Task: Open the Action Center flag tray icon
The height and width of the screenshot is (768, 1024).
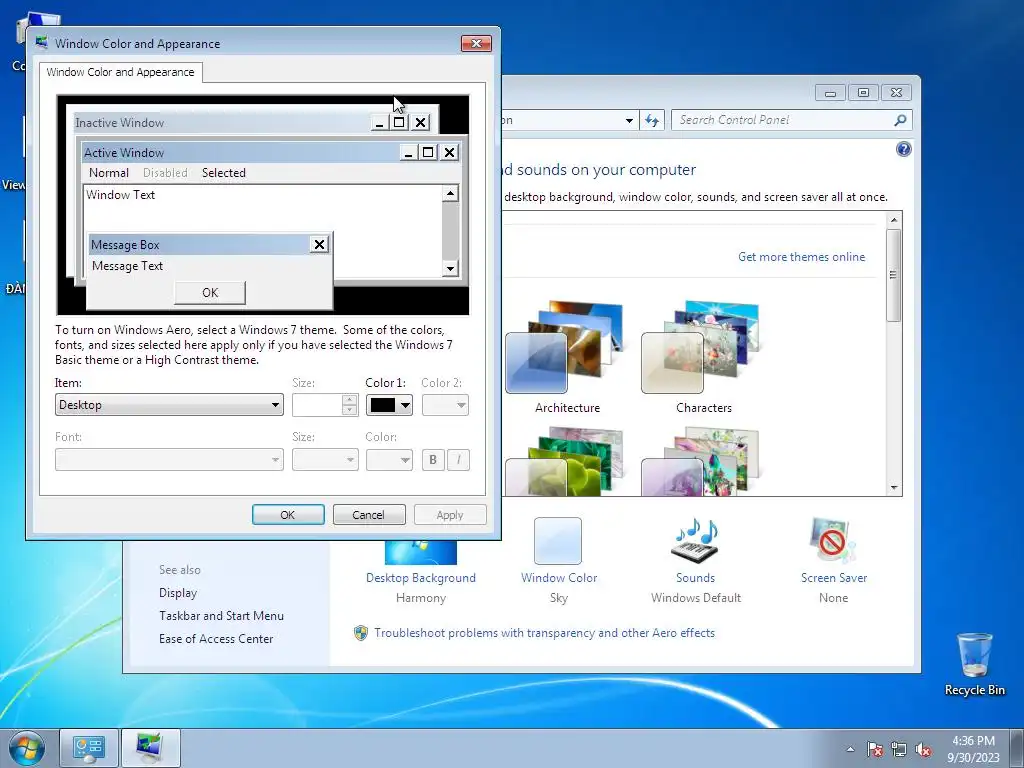Action: tap(874, 749)
